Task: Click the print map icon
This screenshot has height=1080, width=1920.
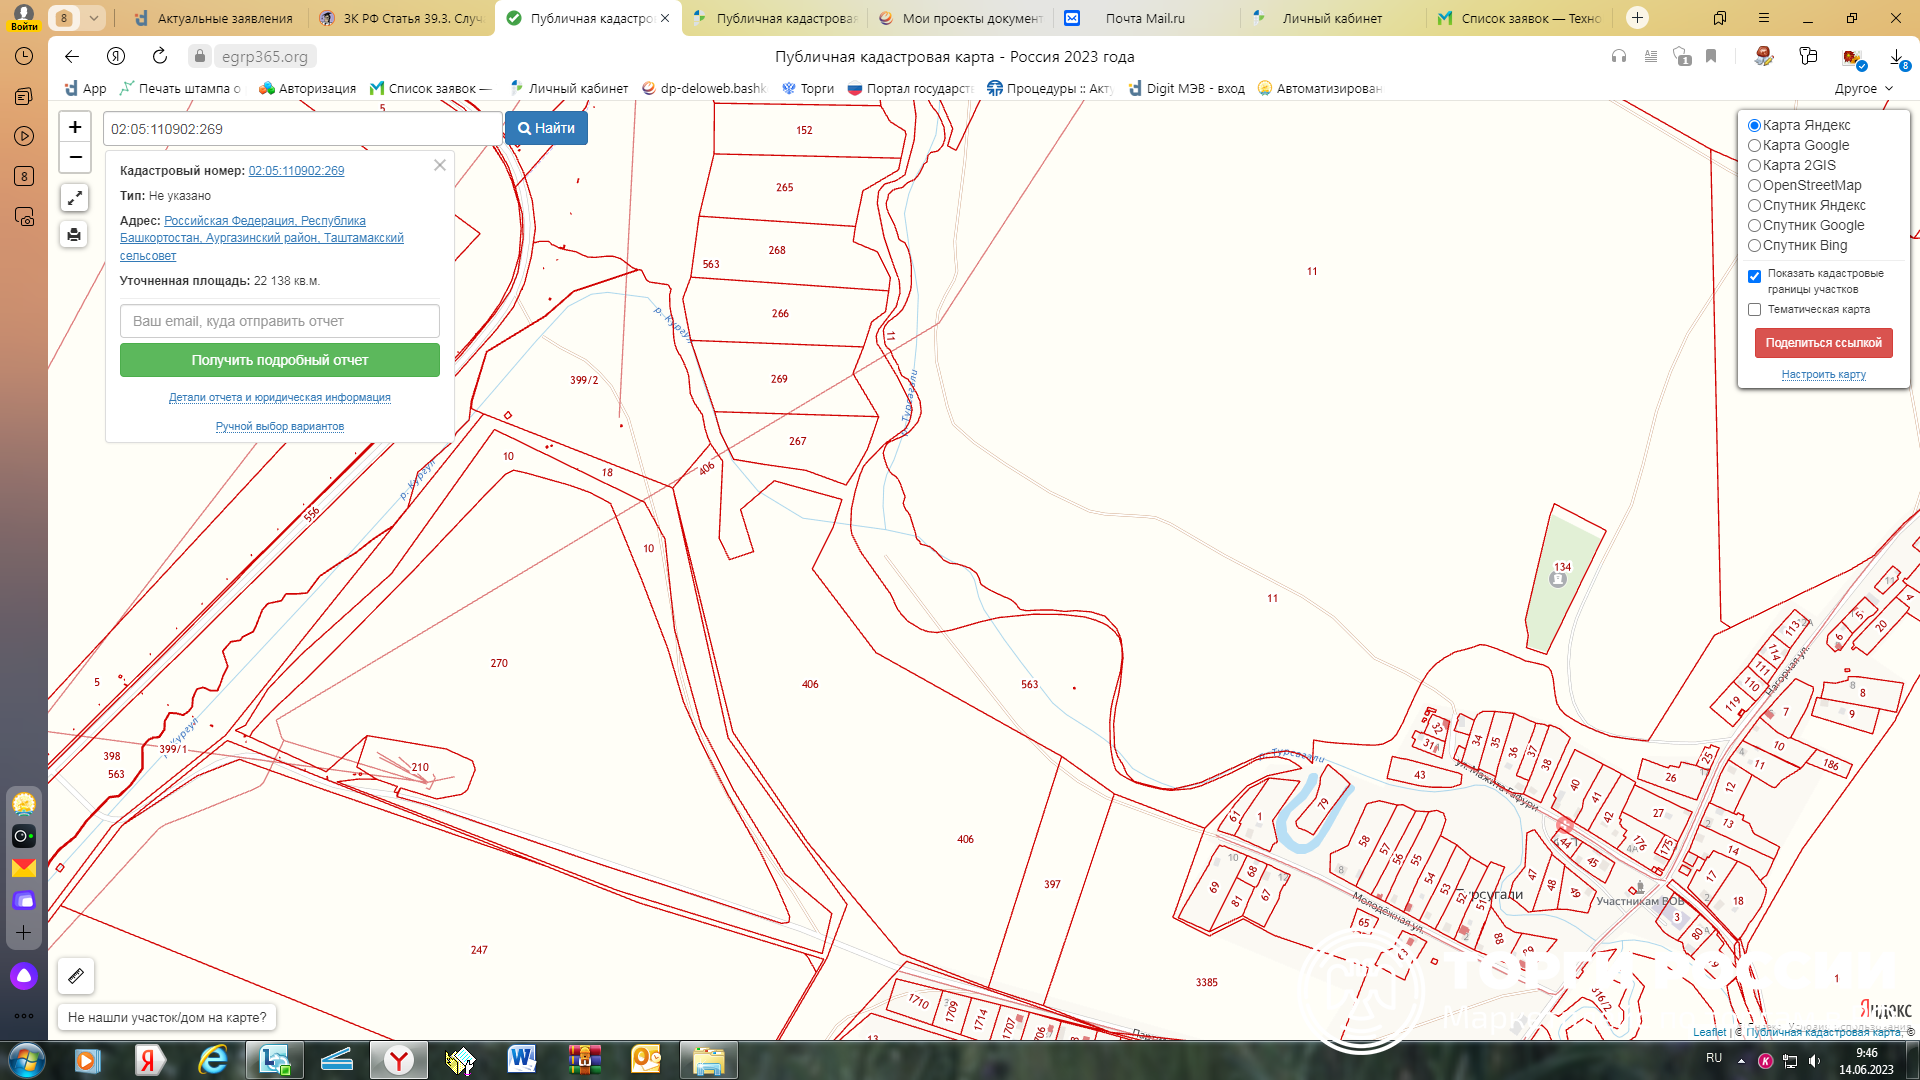Action: click(74, 235)
